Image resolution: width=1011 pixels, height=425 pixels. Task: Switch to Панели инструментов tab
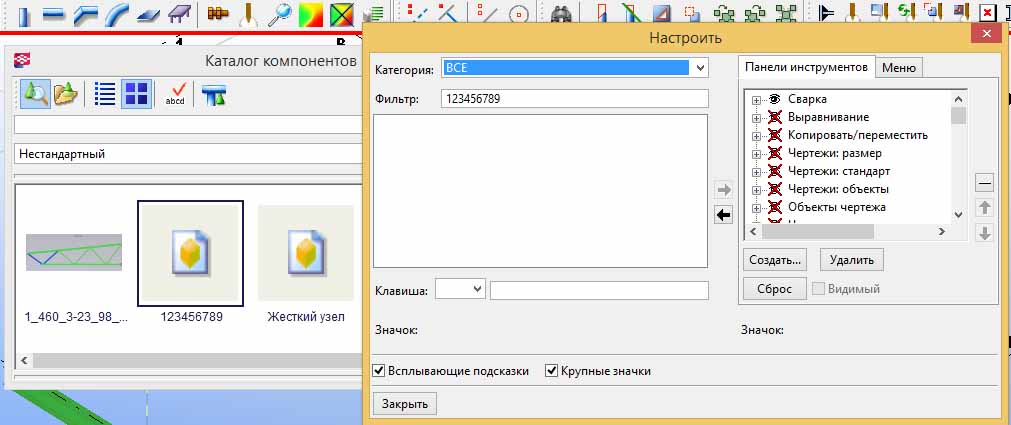[807, 67]
